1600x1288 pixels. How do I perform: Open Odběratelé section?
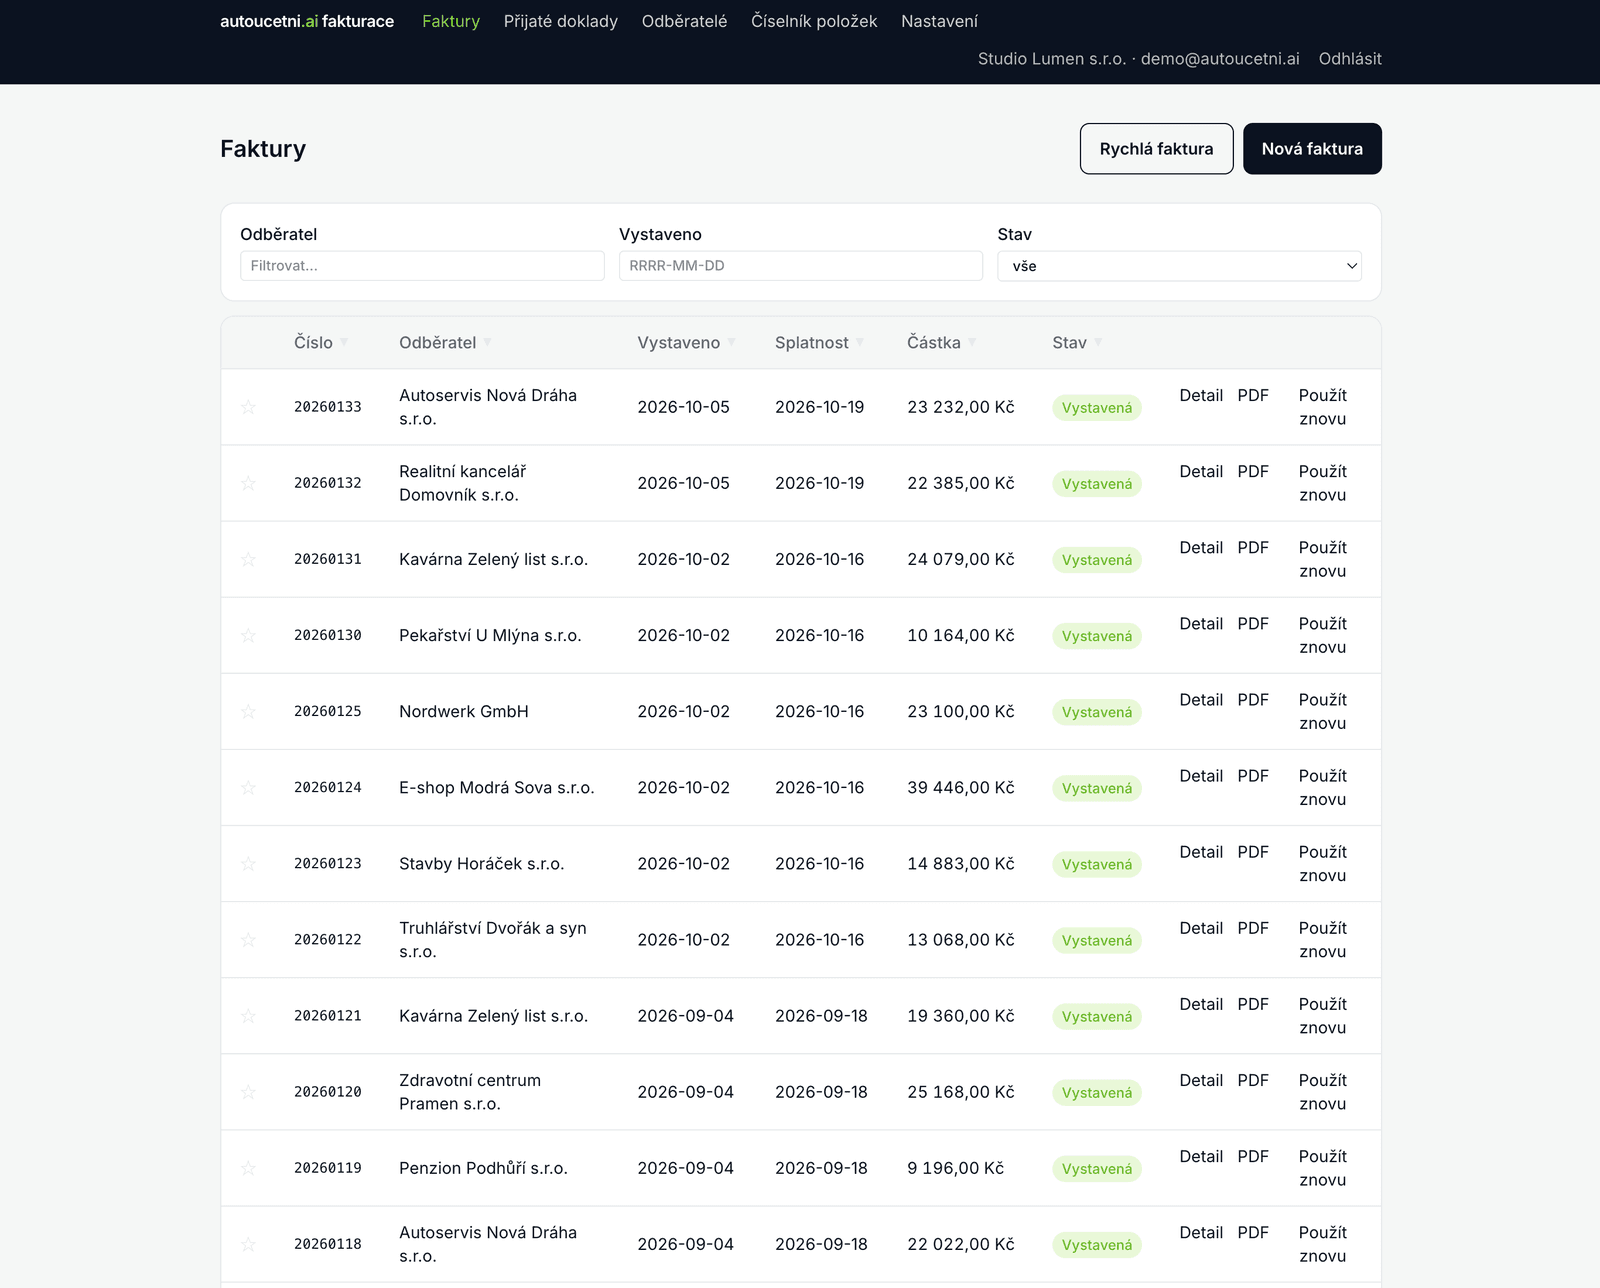click(x=684, y=21)
